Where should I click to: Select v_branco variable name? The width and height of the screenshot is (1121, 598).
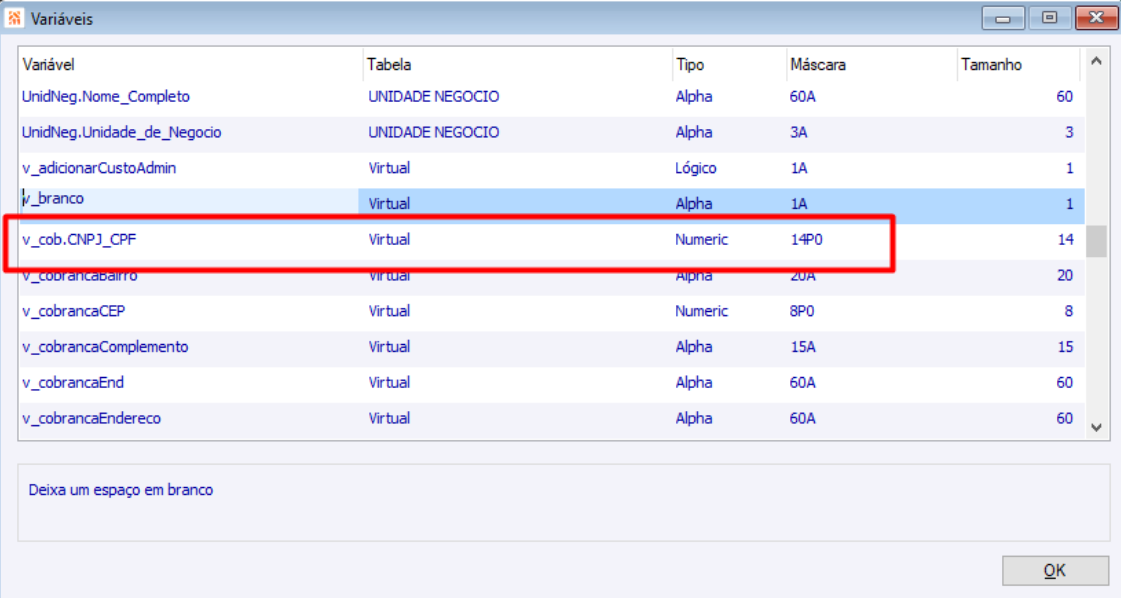(x=53, y=198)
